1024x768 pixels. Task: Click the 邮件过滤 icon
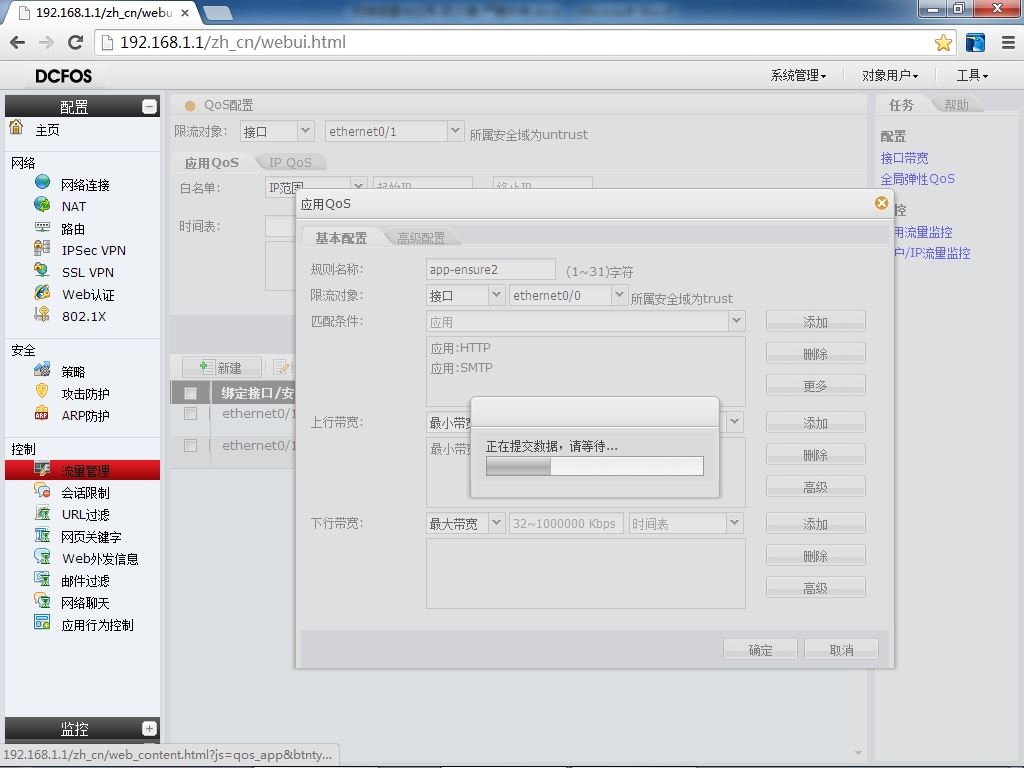click(x=42, y=579)
